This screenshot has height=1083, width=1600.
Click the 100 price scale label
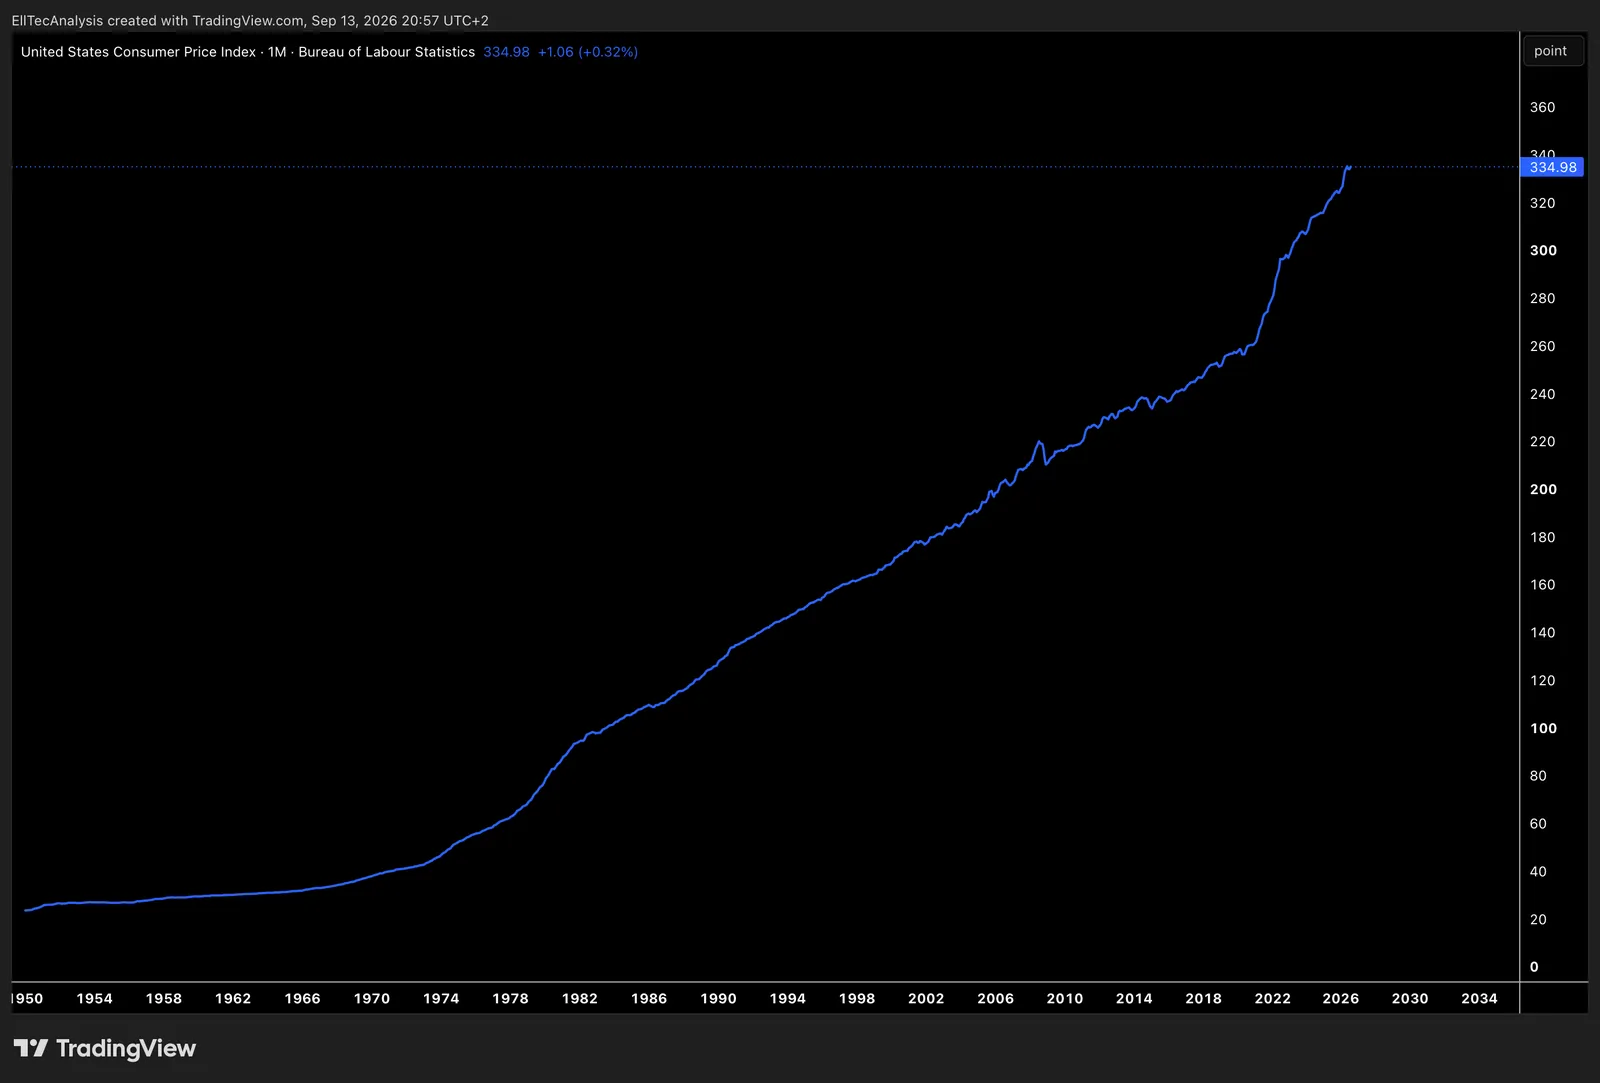[1543, 728]
